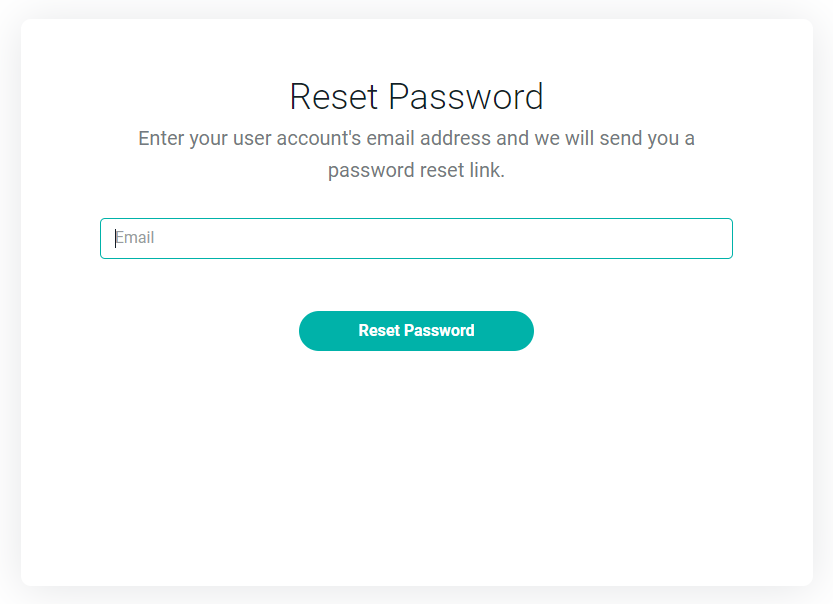Focus the Email address text box
Viewport: 833px width, 604px height.
click(416, 238)
